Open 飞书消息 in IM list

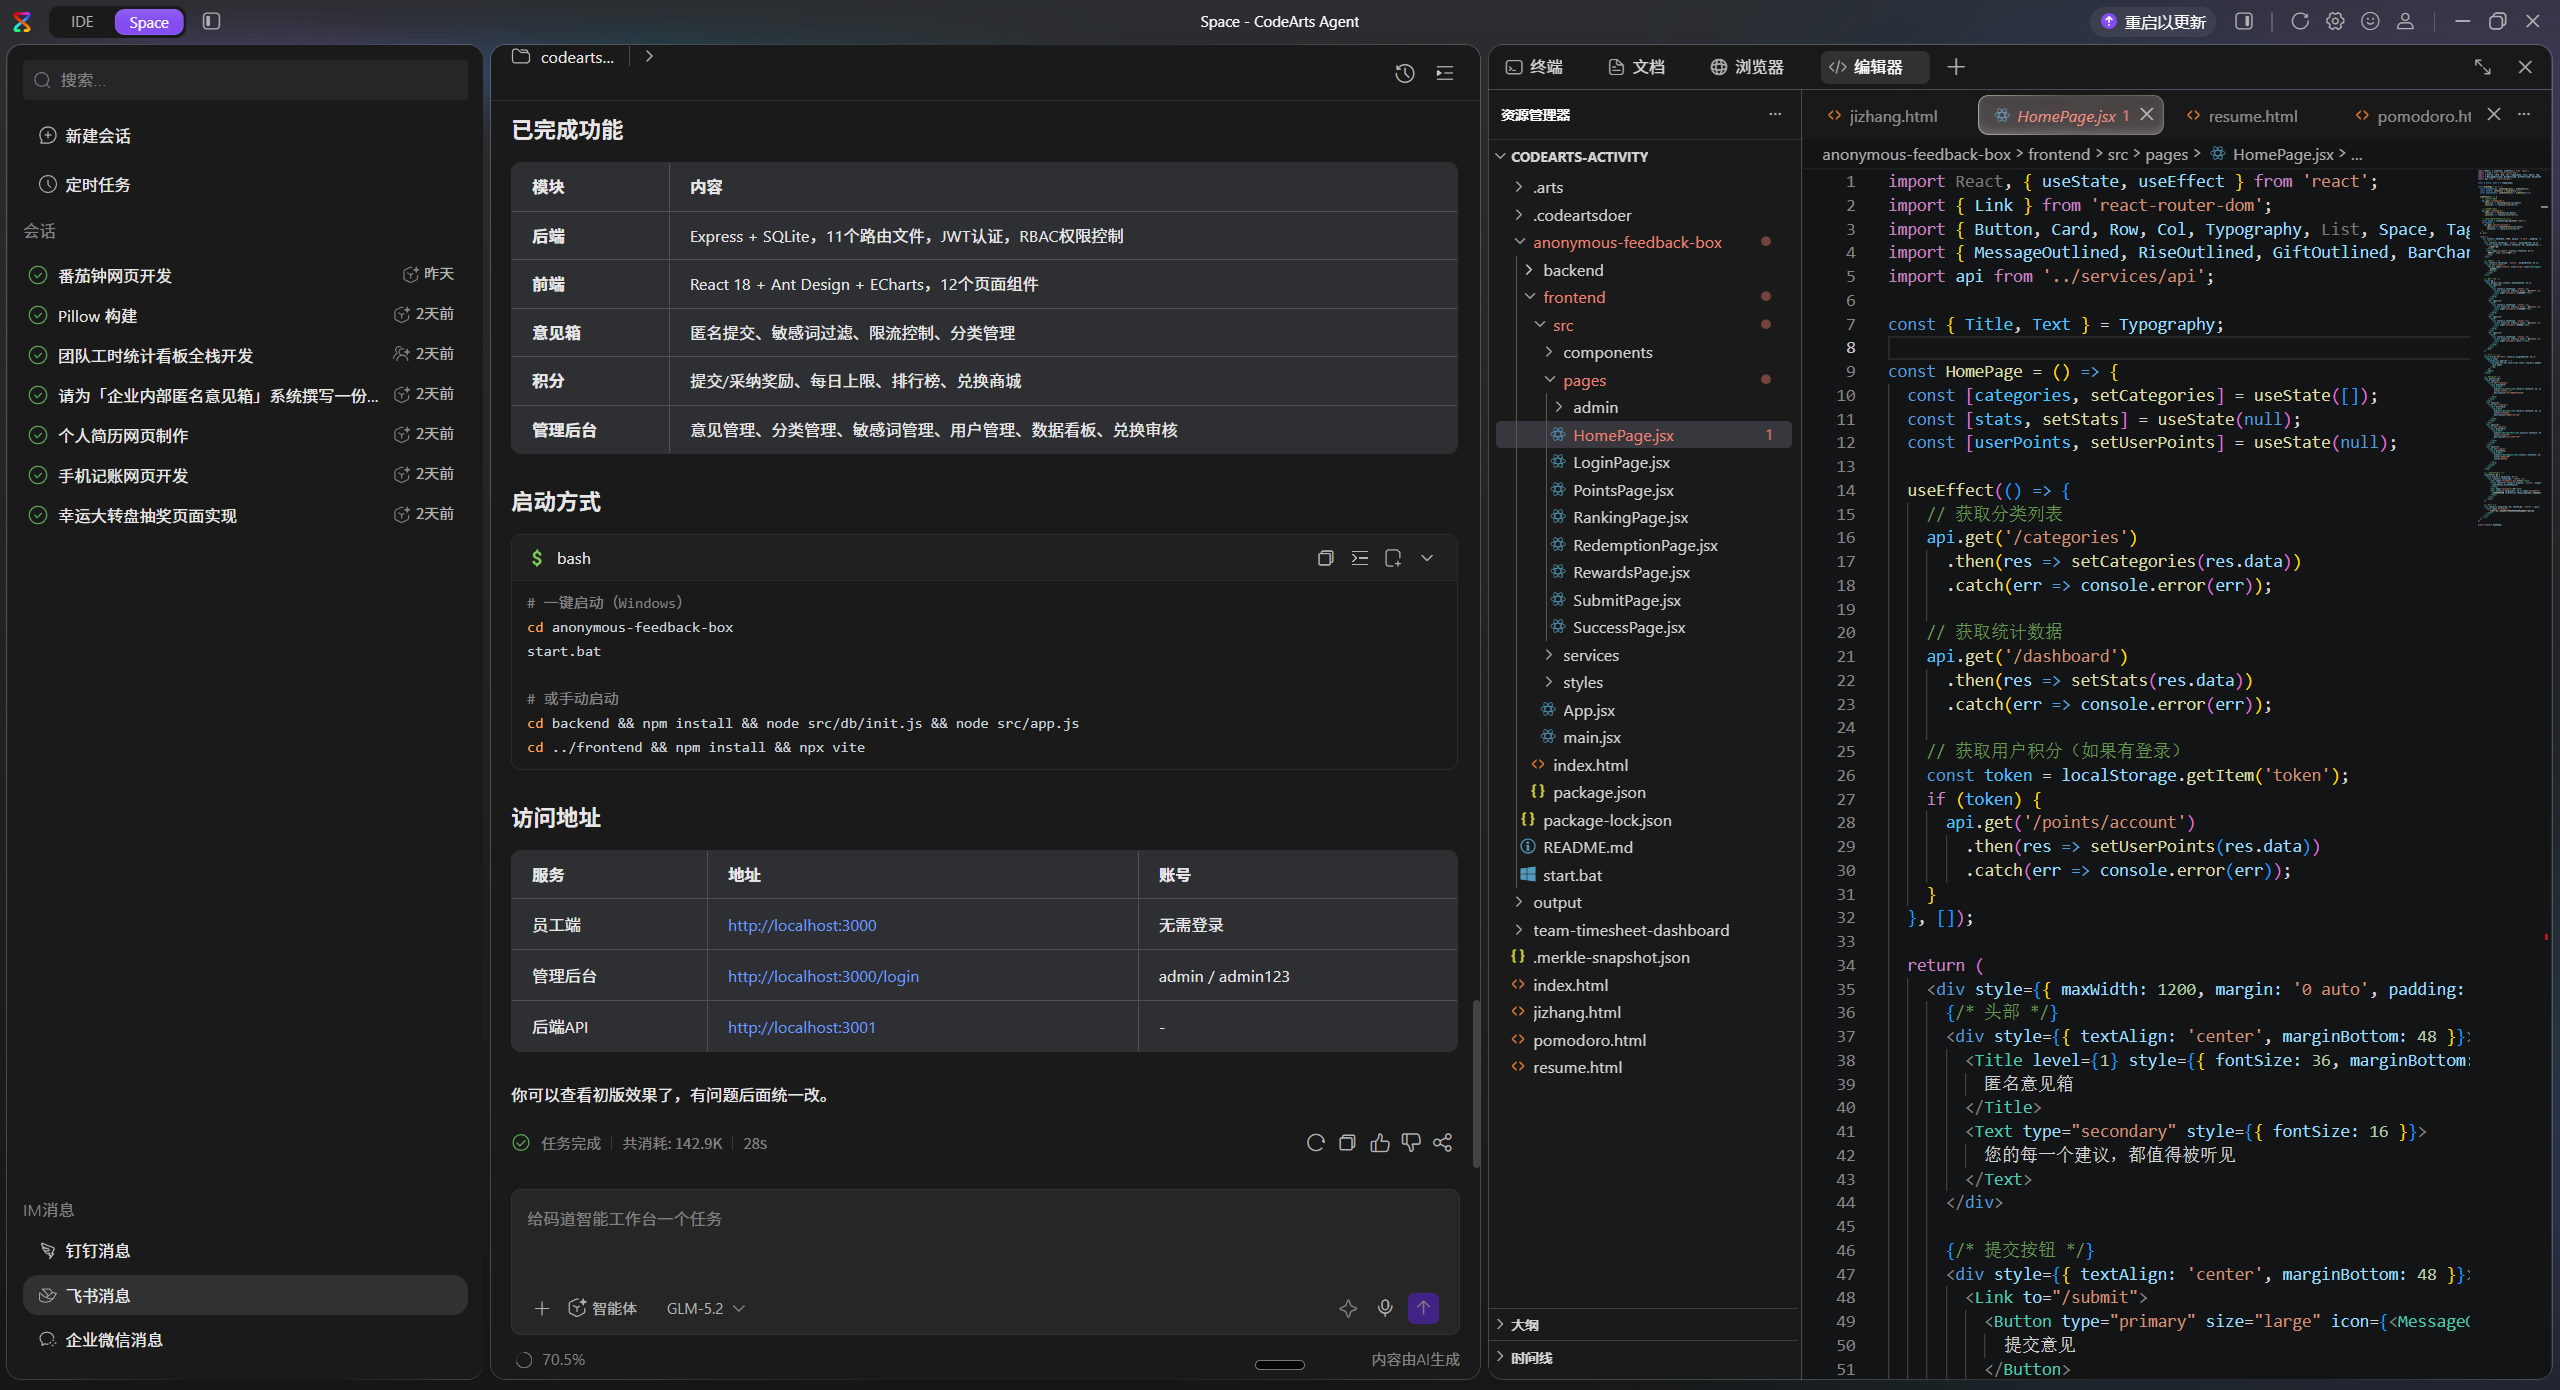click(245, 1295)
